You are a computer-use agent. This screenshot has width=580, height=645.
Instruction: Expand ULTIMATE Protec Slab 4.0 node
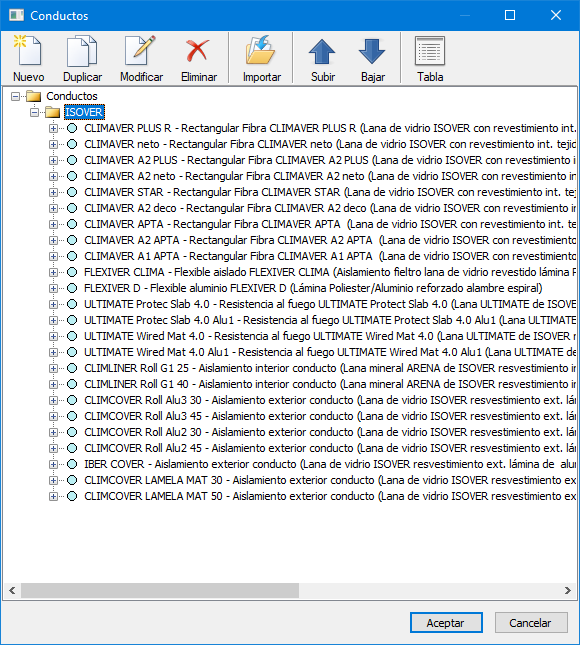pyautogui.click(x=53, y=305)
